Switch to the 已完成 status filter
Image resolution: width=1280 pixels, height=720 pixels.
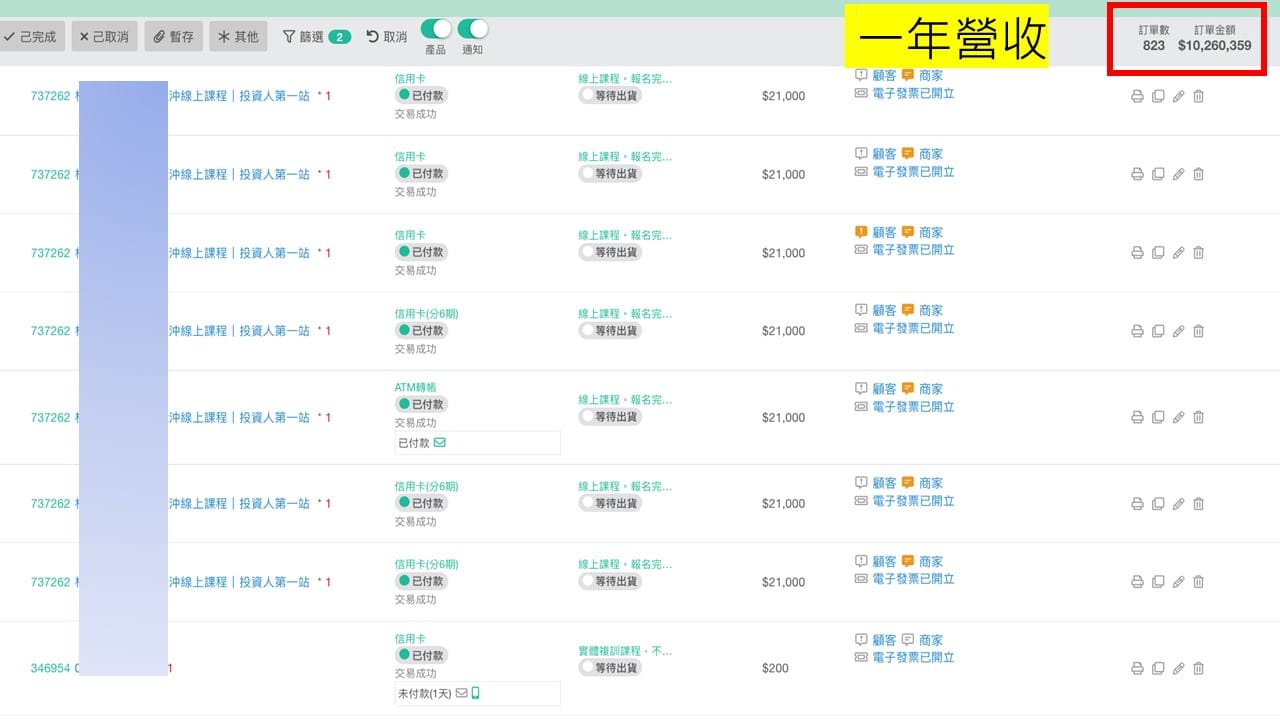31,37
